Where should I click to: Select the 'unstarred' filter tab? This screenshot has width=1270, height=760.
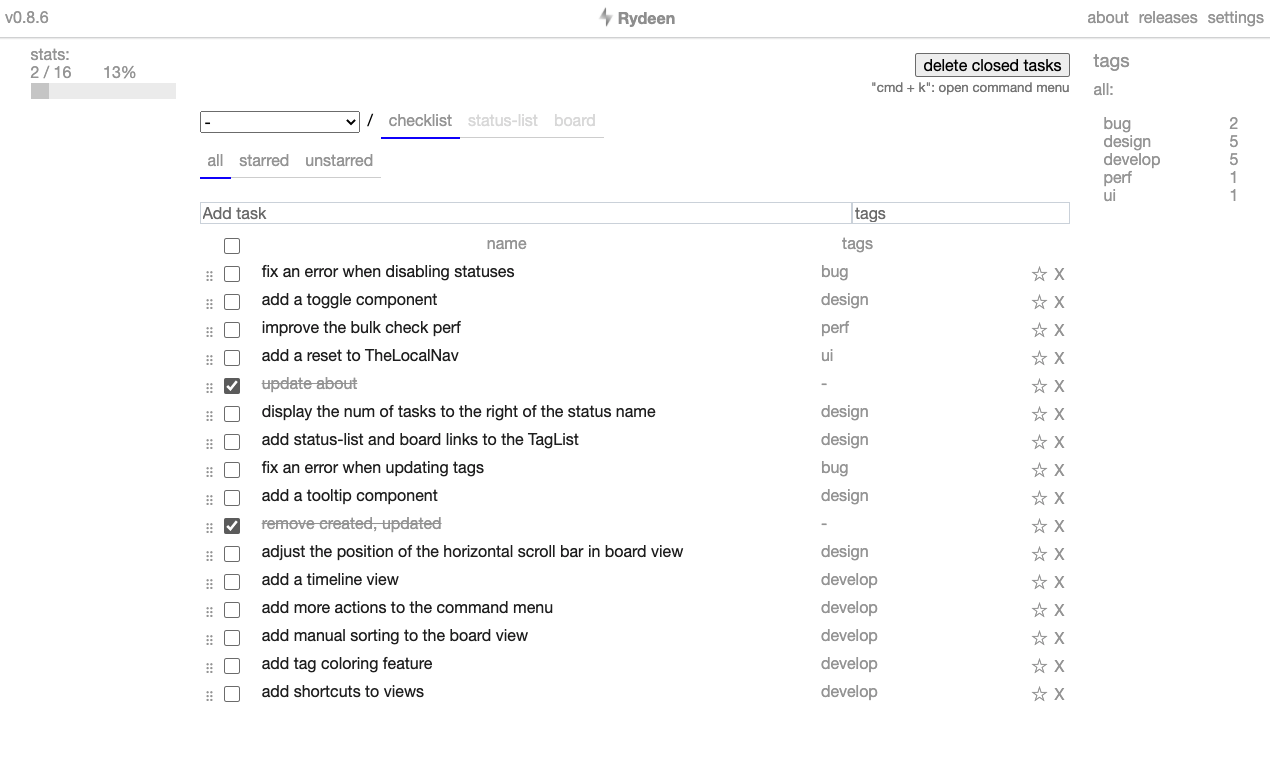point(339,161)
